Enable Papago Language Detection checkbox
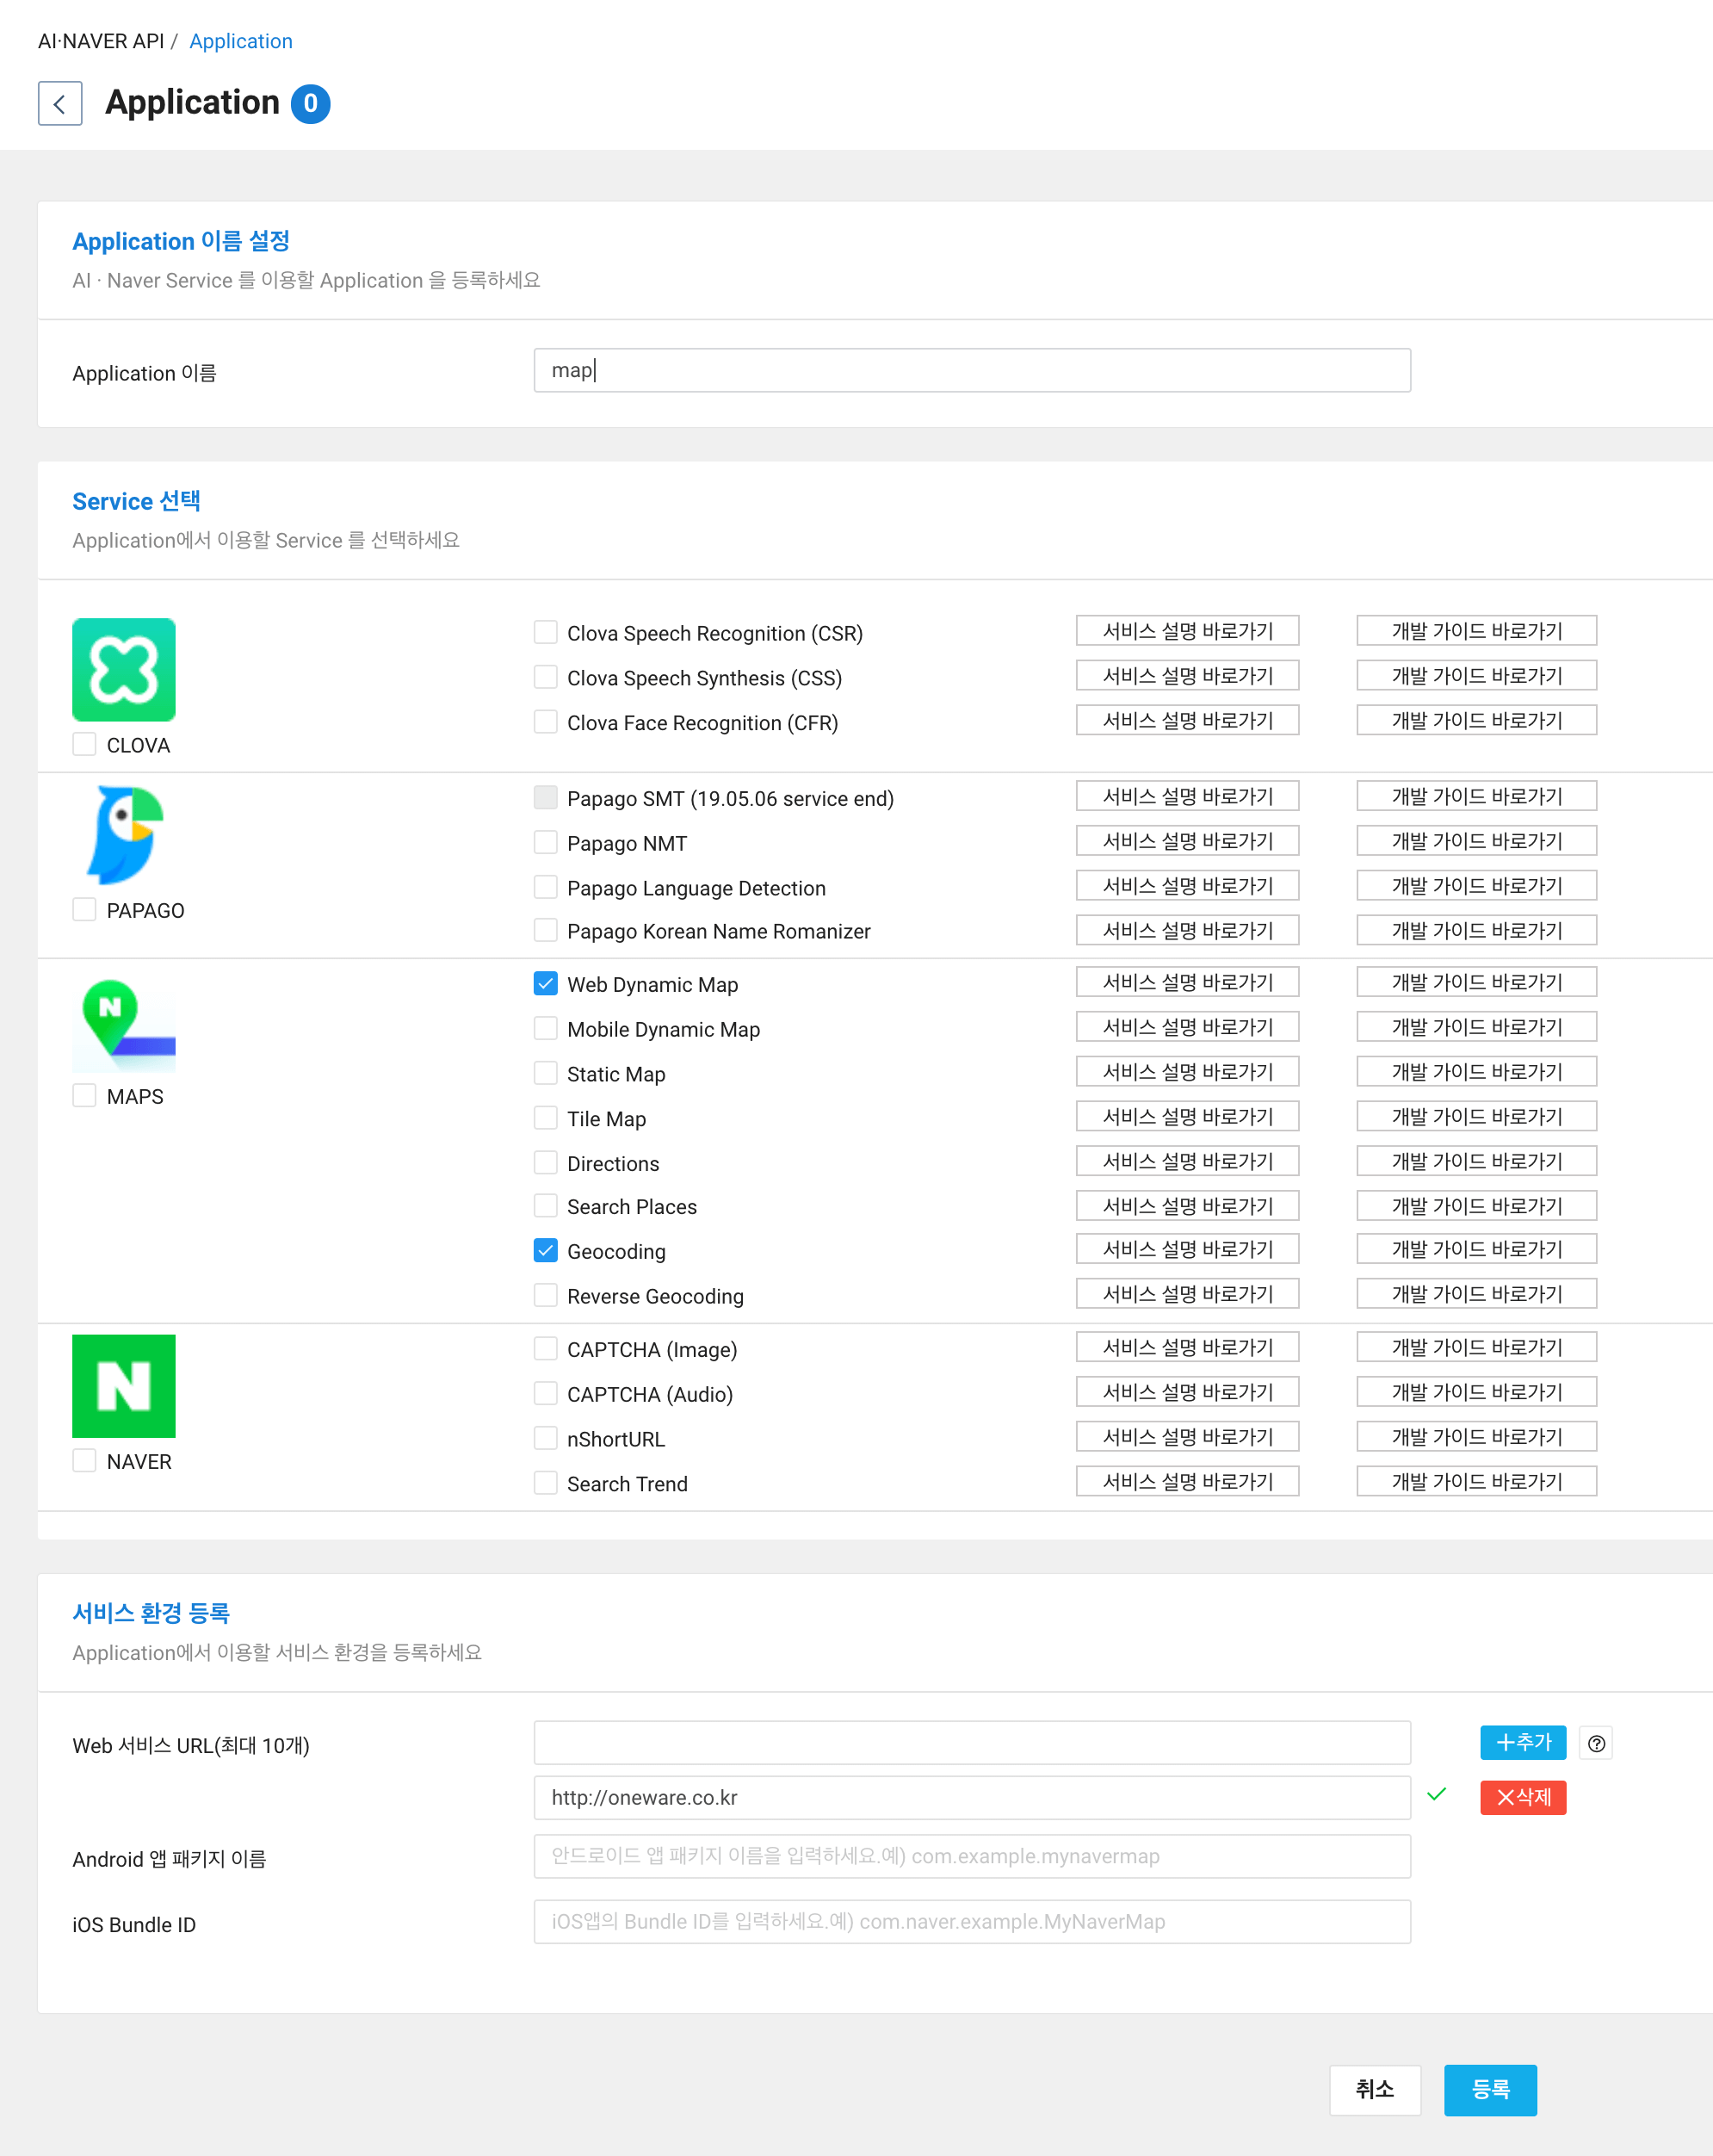 pos(546,887)
